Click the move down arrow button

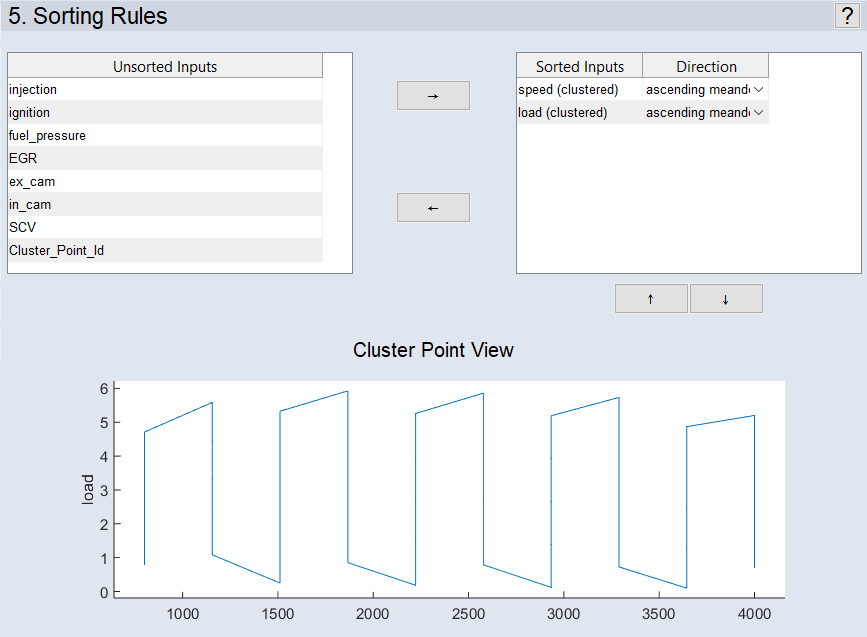(x=726, y=299)
